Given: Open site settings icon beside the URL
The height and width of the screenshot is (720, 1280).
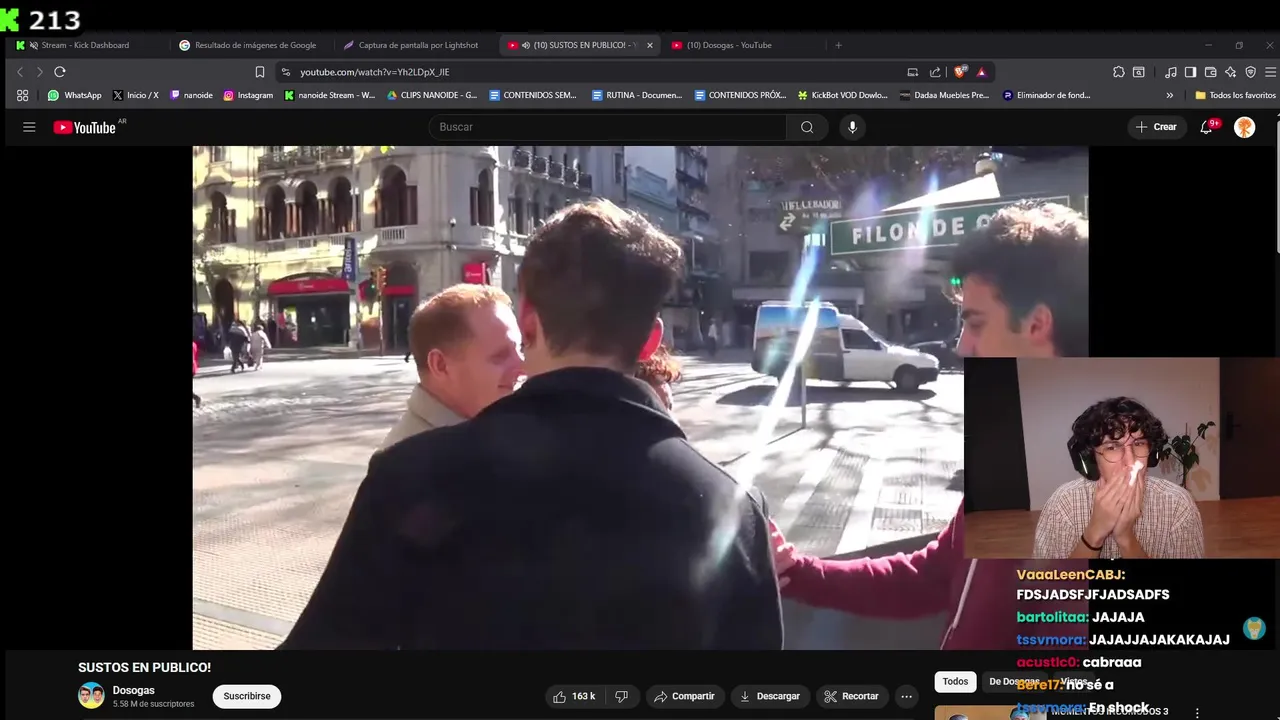Looking at the screenshot, I should pos(286,72).
